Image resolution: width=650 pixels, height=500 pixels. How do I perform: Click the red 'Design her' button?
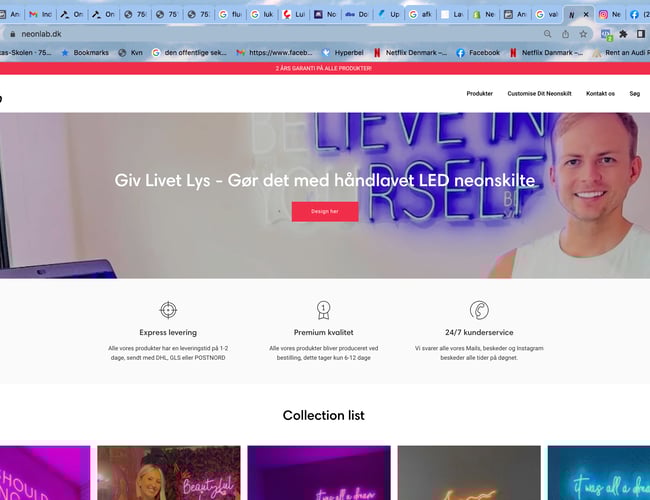(325, 211)
